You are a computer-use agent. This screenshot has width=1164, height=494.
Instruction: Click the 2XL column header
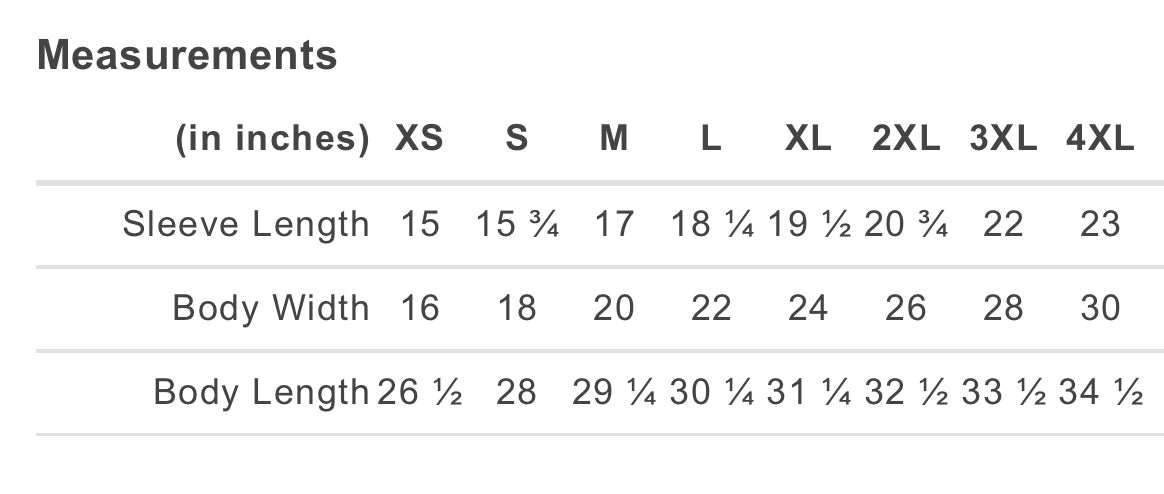906,139
